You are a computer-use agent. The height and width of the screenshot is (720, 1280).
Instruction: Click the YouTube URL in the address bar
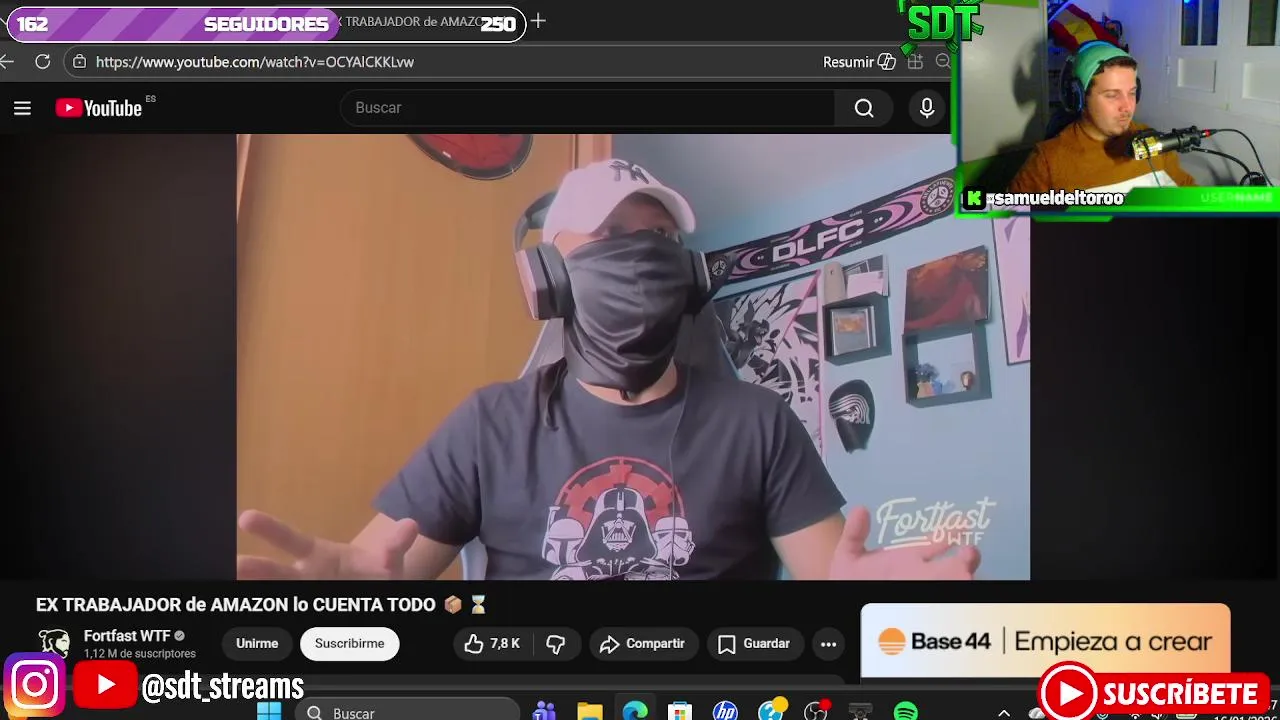(x=255, y=62)
